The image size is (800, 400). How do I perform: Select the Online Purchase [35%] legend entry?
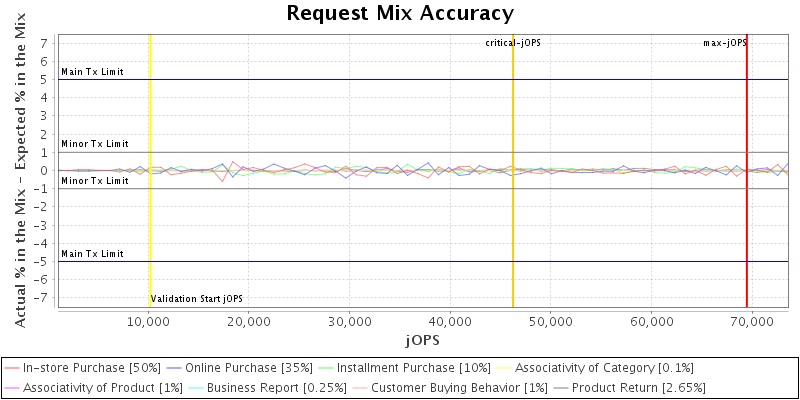coord(253,368)
